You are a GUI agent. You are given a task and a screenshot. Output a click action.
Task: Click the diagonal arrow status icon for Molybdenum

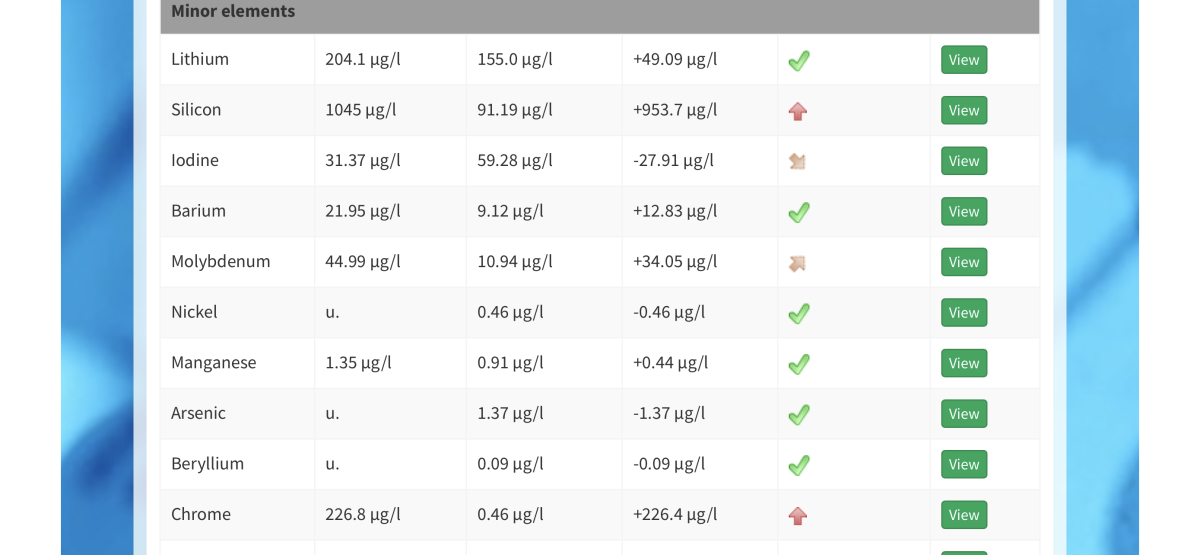click(797, 263)
